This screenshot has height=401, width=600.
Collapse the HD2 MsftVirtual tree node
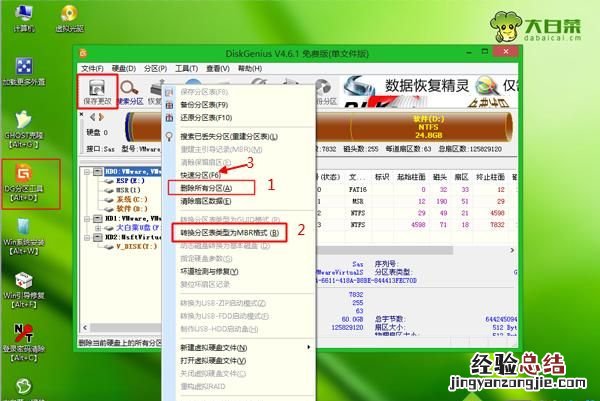coord(87,238)
